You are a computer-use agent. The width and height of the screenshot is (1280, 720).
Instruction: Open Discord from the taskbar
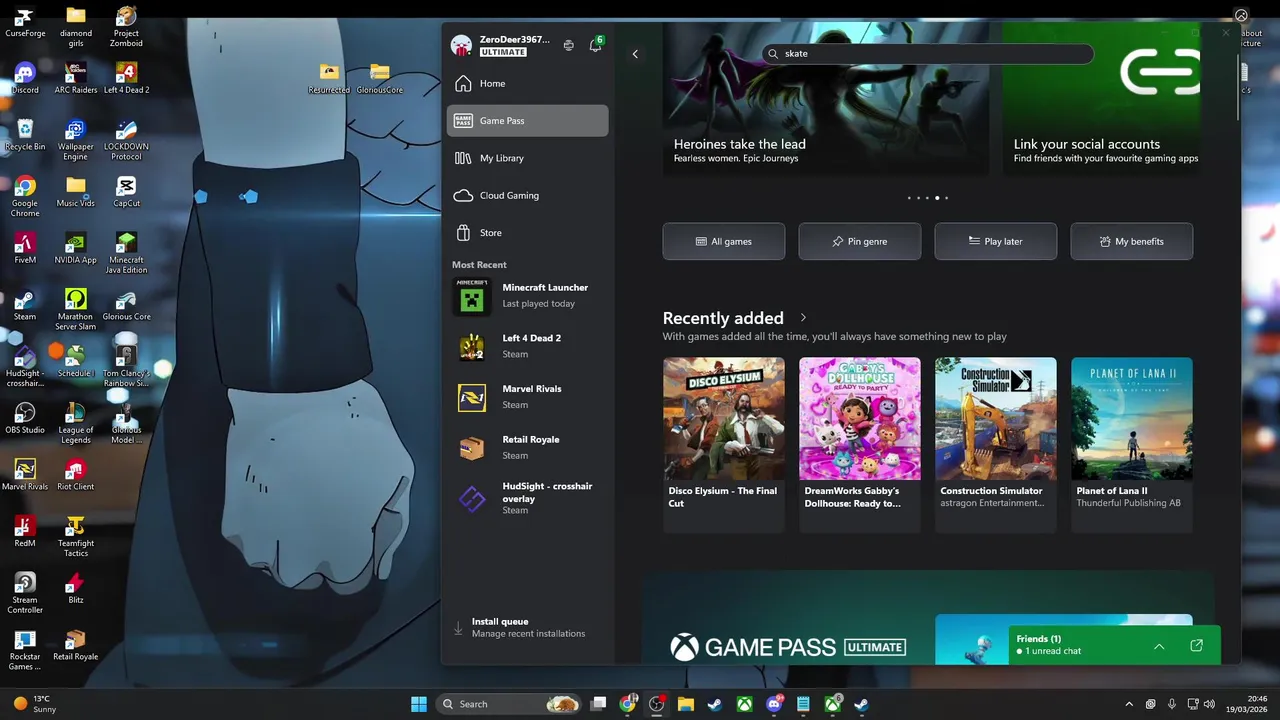tap(774, 704)
